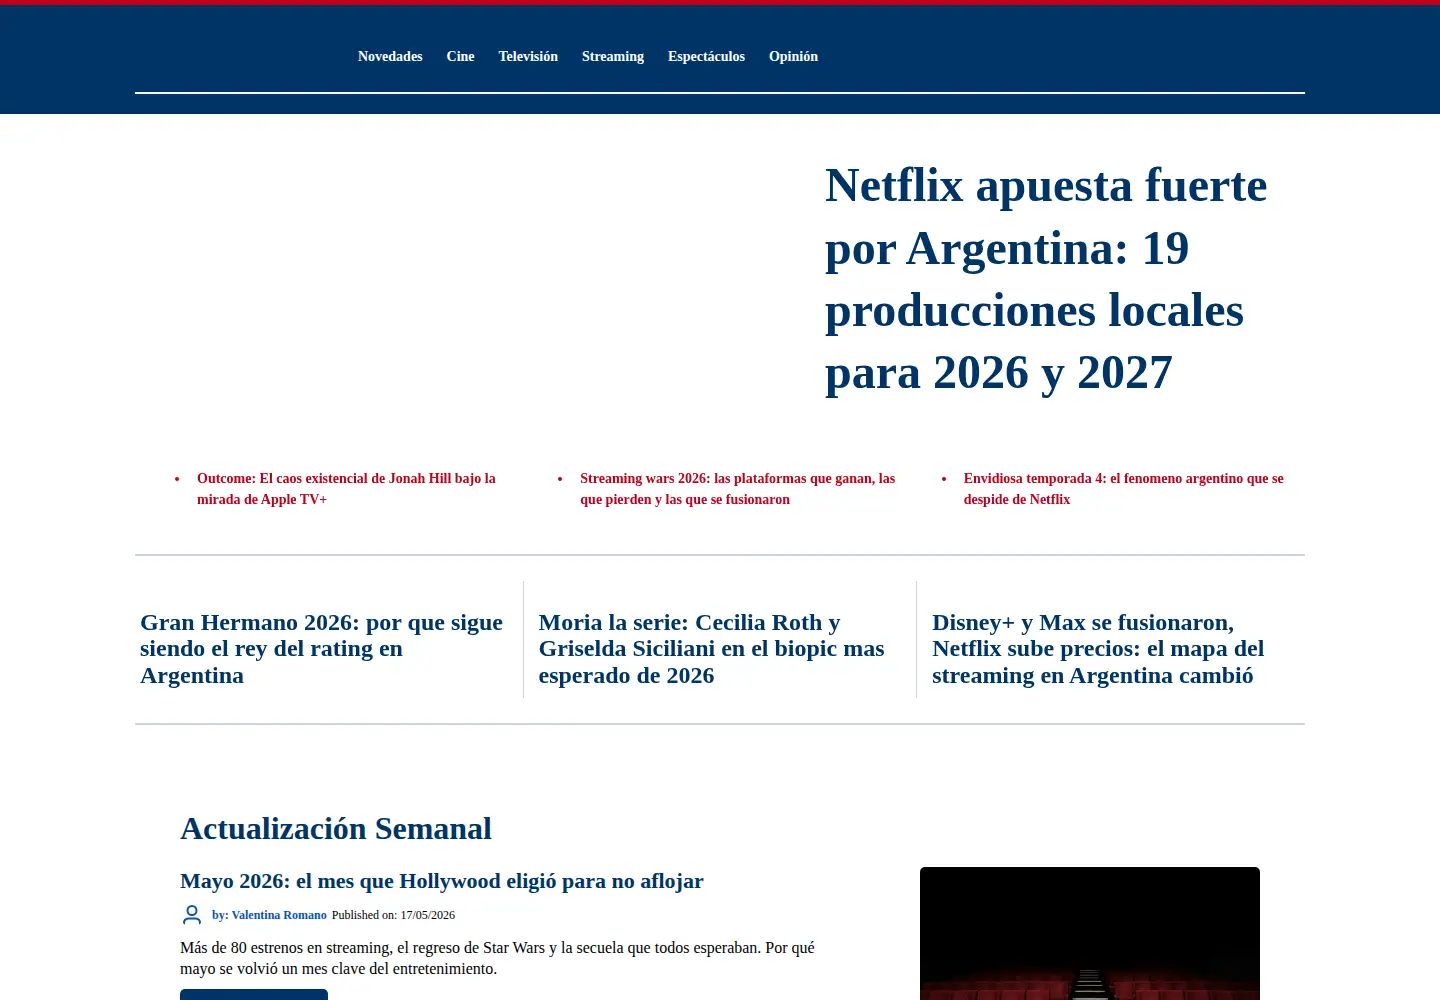The image size is (1440, 1000).
Task: Open the Televisión section
Action: (528, 57)
